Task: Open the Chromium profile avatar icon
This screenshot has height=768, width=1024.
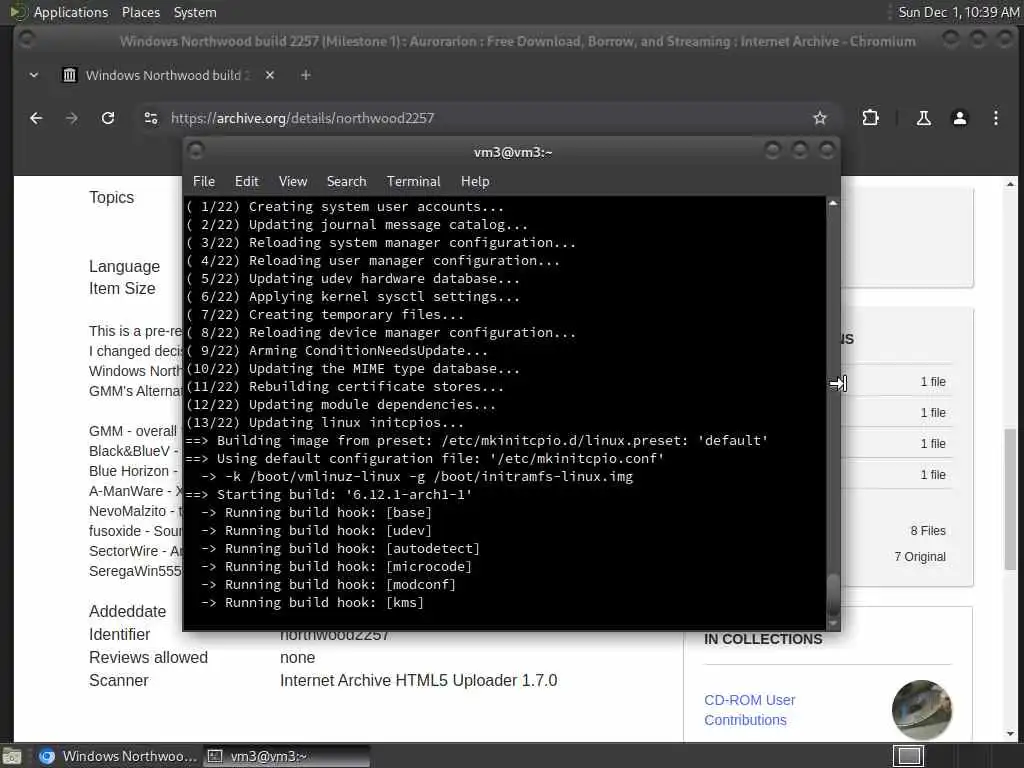Action: point(959,118)
